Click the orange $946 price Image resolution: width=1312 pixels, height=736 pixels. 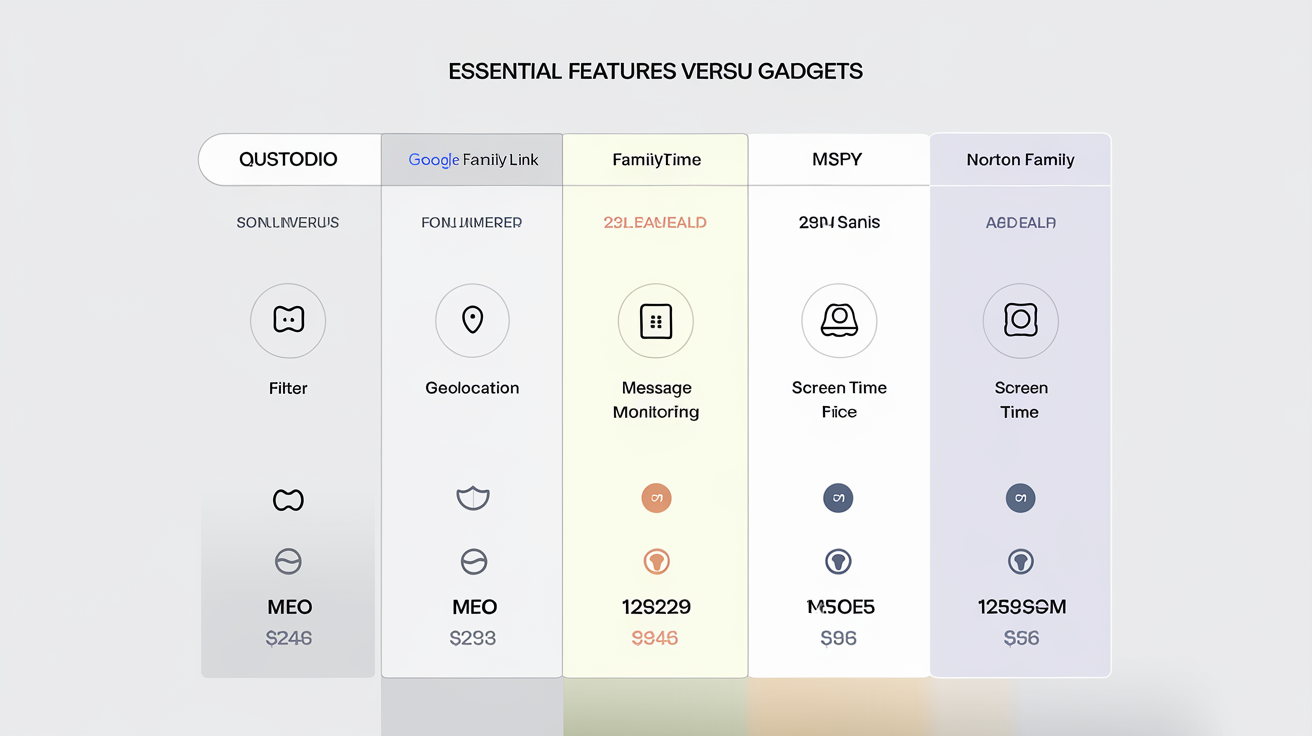[x=655, y=638]
